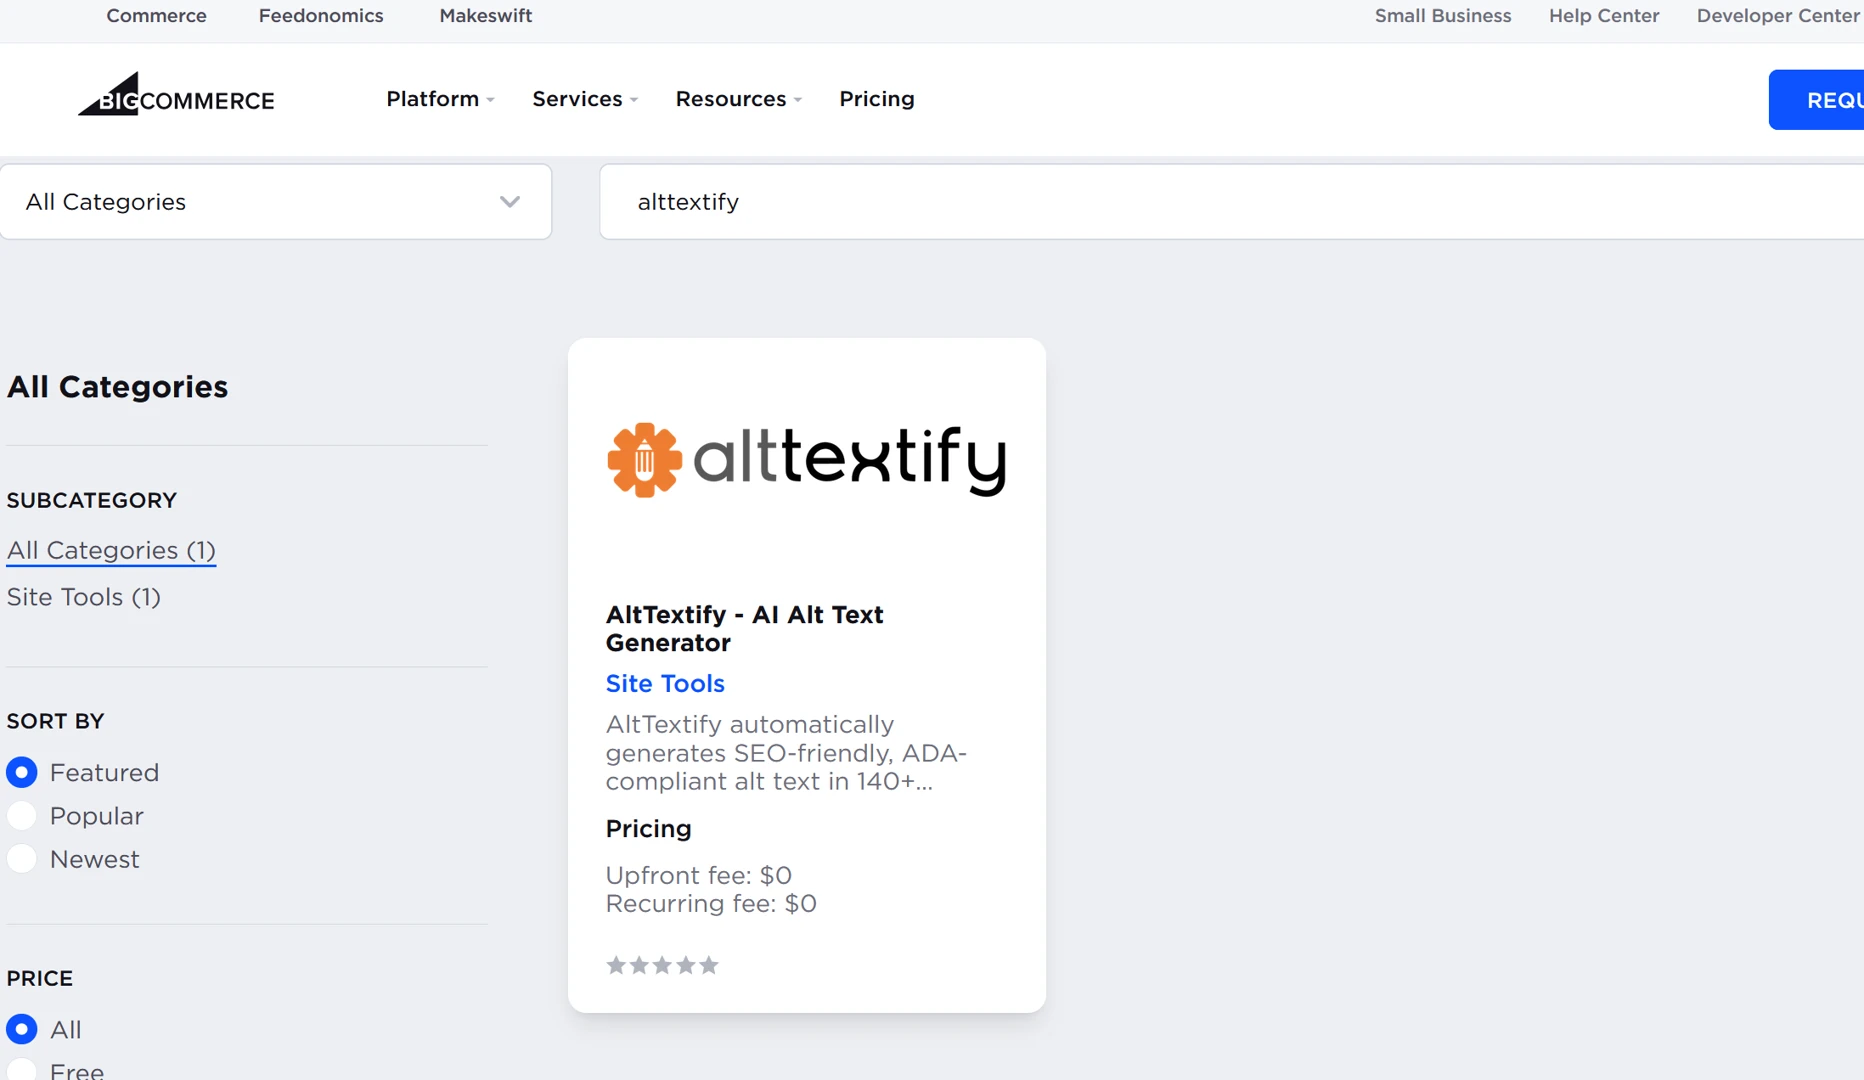This screenshot has width=1864, height=1080.
Task: Switch sorting to Popular
Action: point(21,815)
